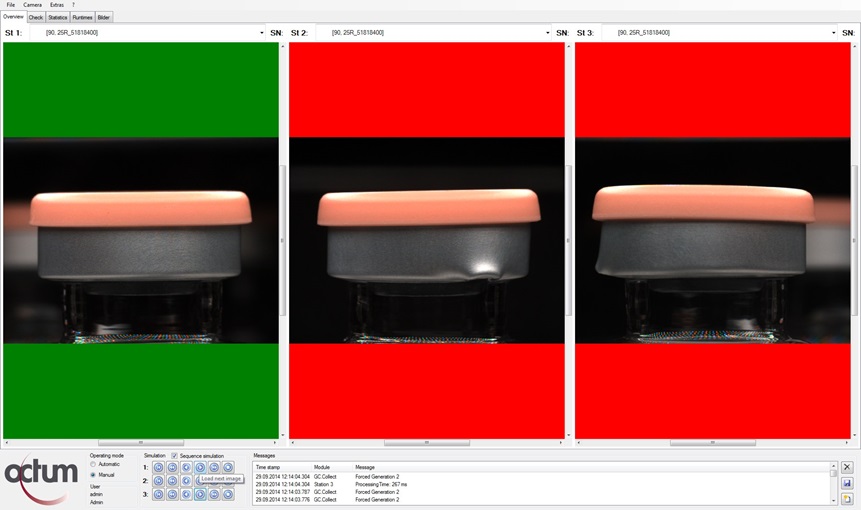
Task: Save messages using the floppy disk icon
Action: pos(847,483)
